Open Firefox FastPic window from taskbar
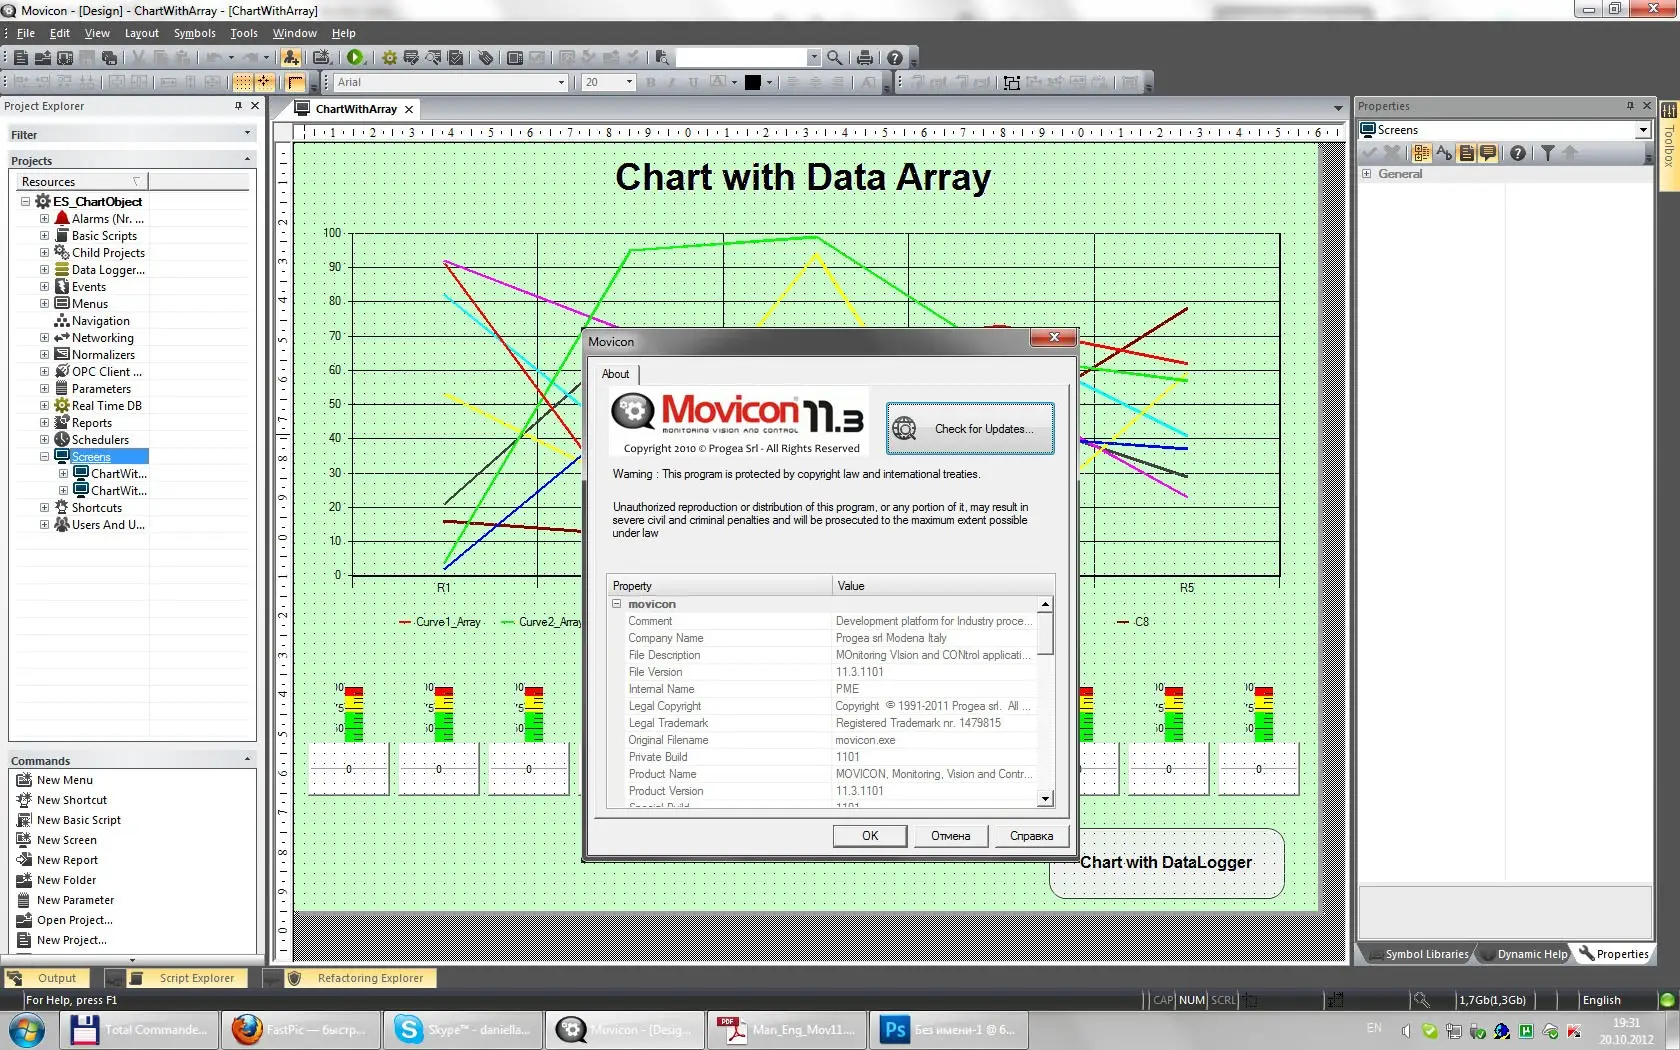This screenshot has height=1050, width=1680. click(x=302, y=1030)
